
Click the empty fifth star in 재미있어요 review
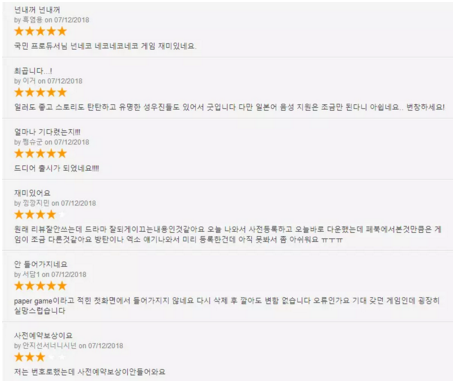62,215
